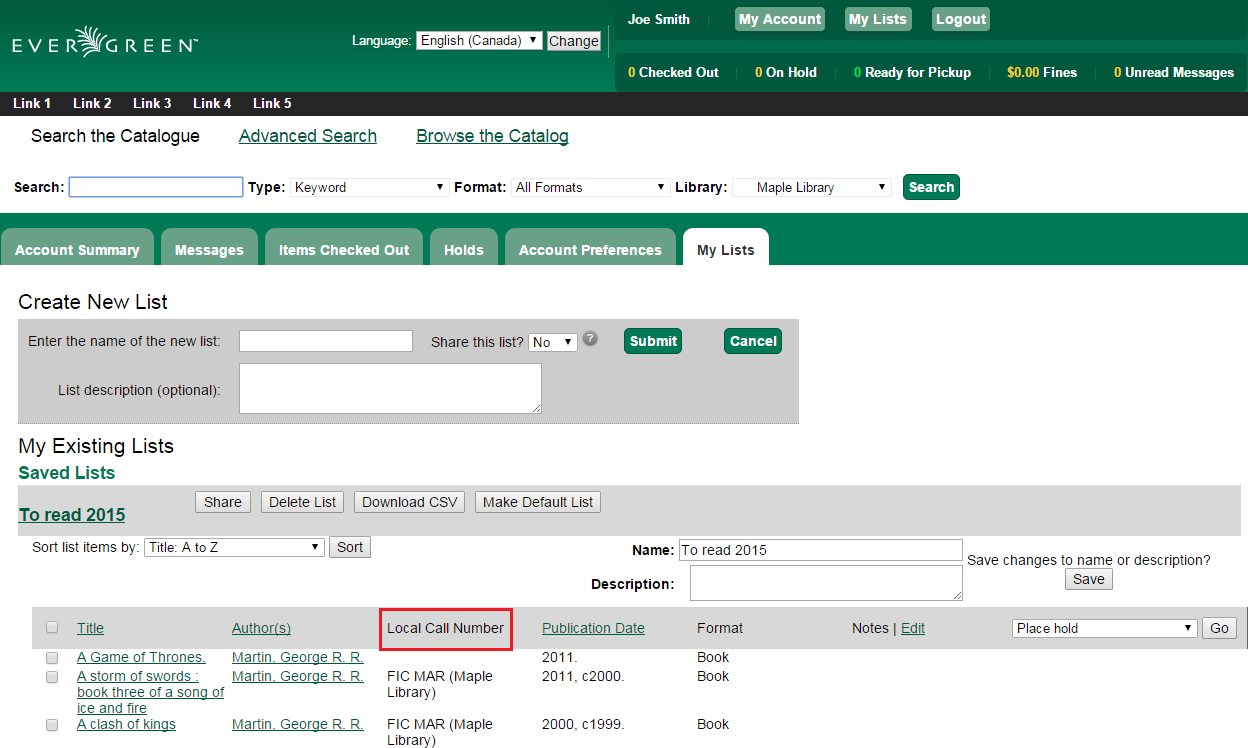Image resolution: width=1248 pixels, height=748 pixels.
Task: Switch to the Holds tab
Action: click(x=464, y=249)
